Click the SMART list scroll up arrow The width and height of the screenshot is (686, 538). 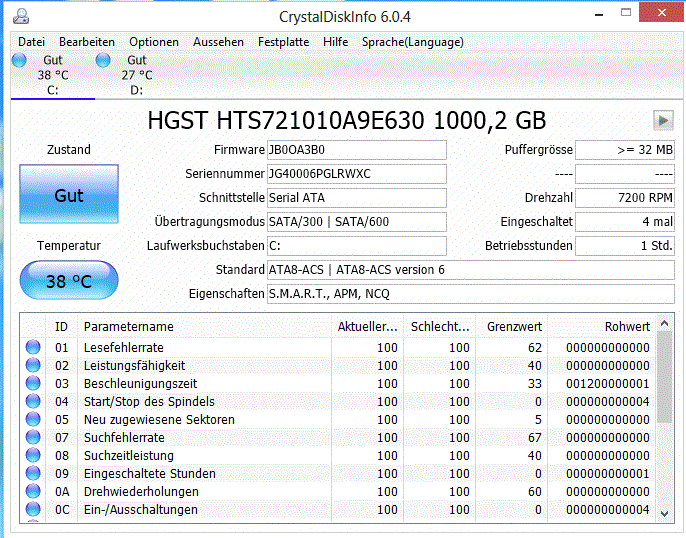pyautogui.click(x=665, y=324)
